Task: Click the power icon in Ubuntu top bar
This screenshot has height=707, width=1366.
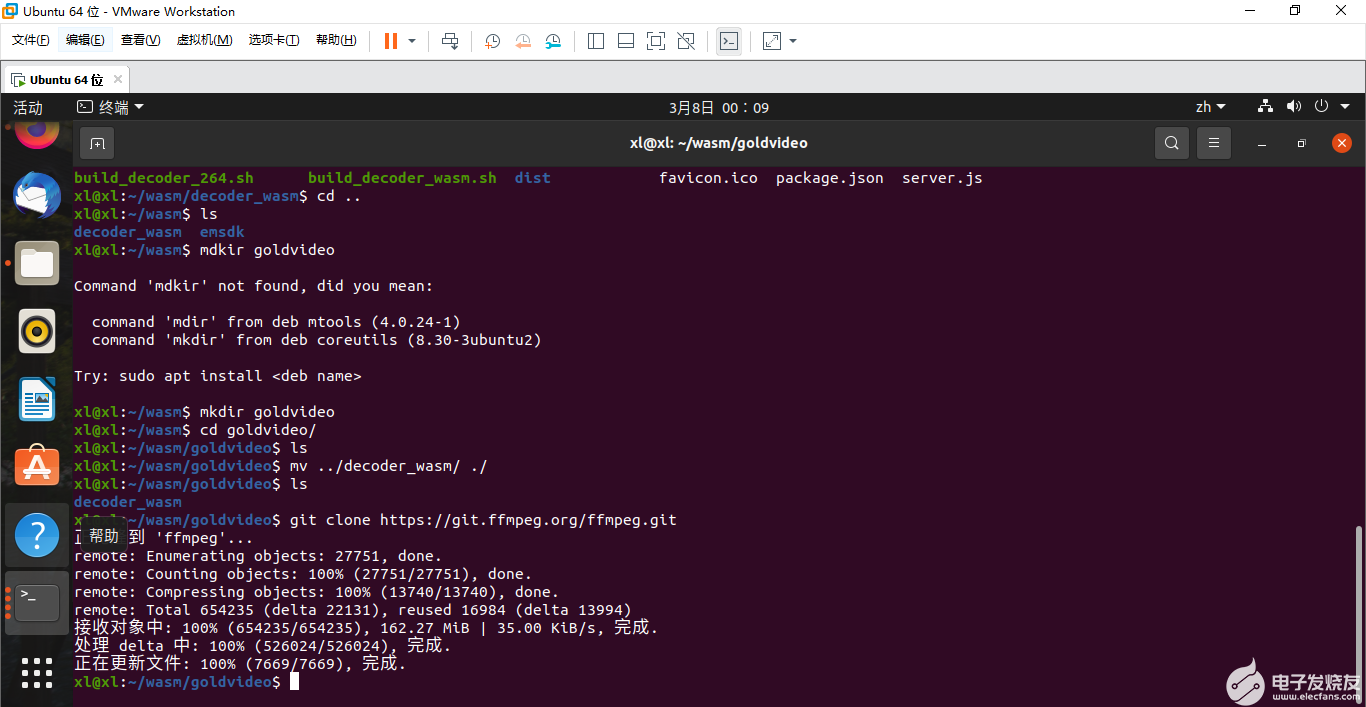Action: (x=1322, y=106)
